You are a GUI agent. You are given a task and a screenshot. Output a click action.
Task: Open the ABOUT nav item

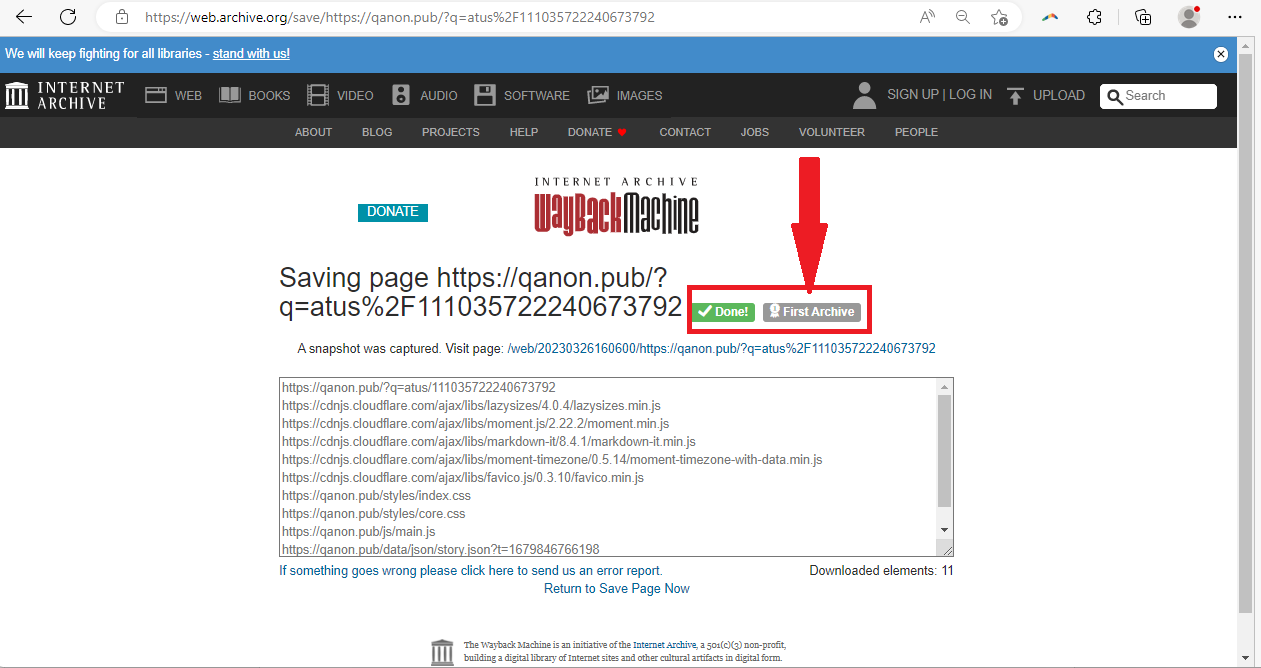pos(313,132)
